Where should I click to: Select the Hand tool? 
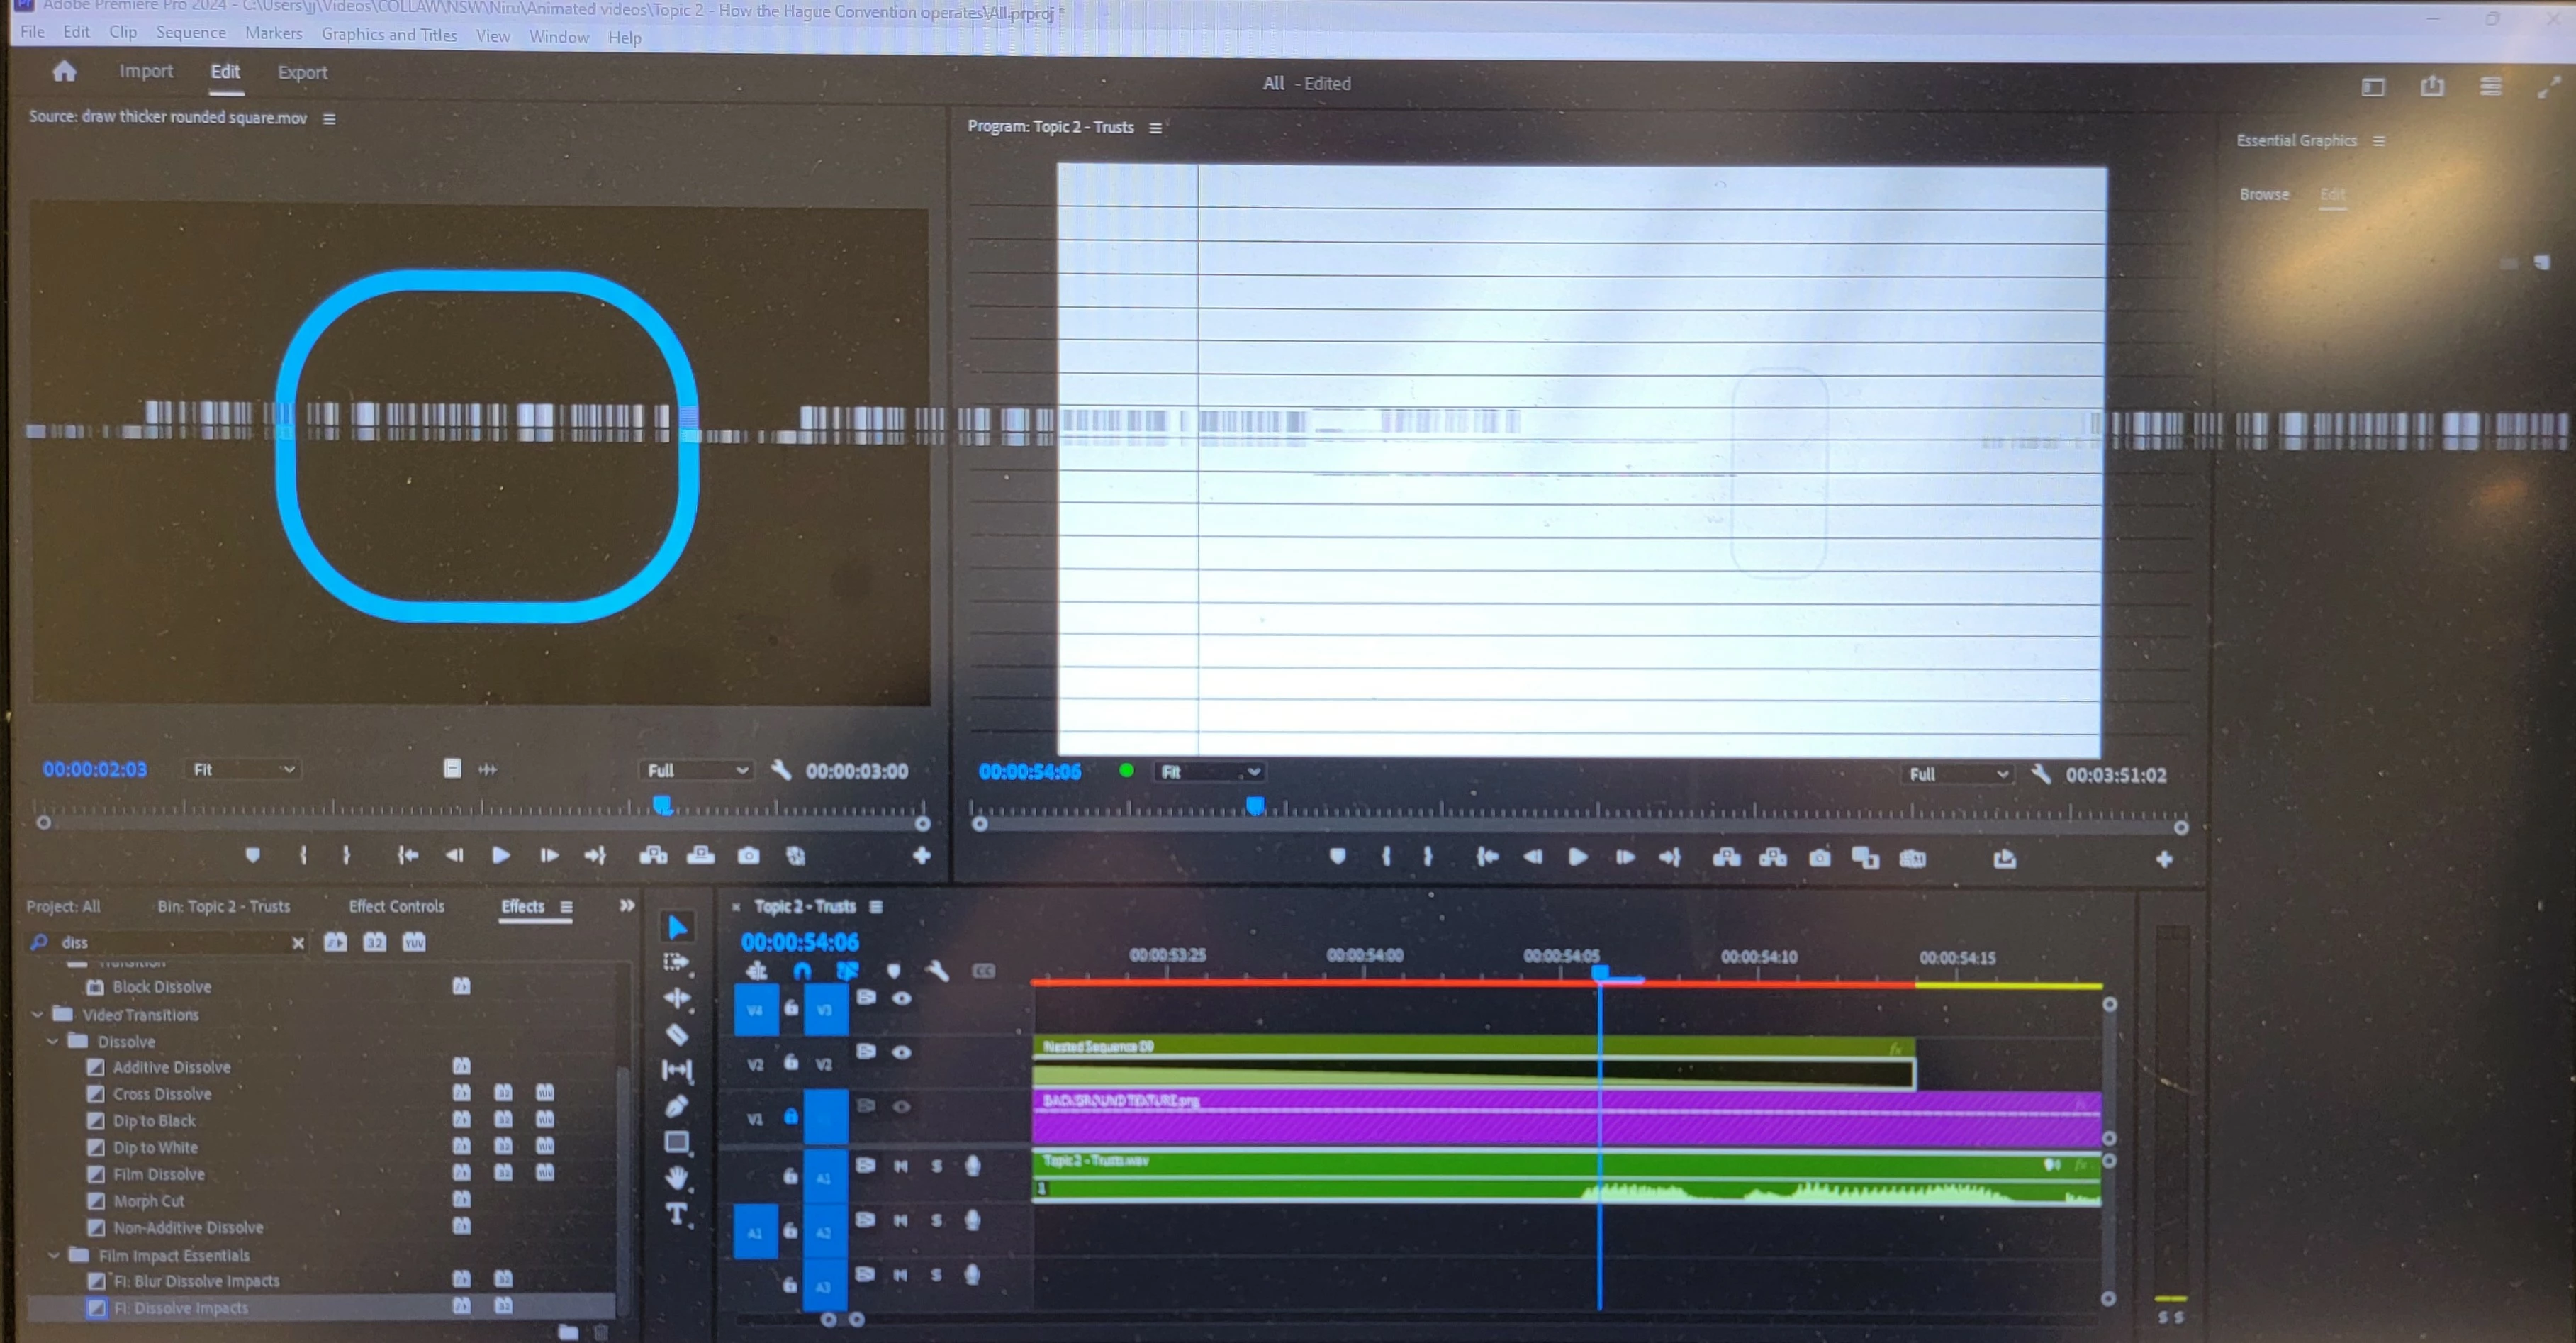(x=677, y=1178)
